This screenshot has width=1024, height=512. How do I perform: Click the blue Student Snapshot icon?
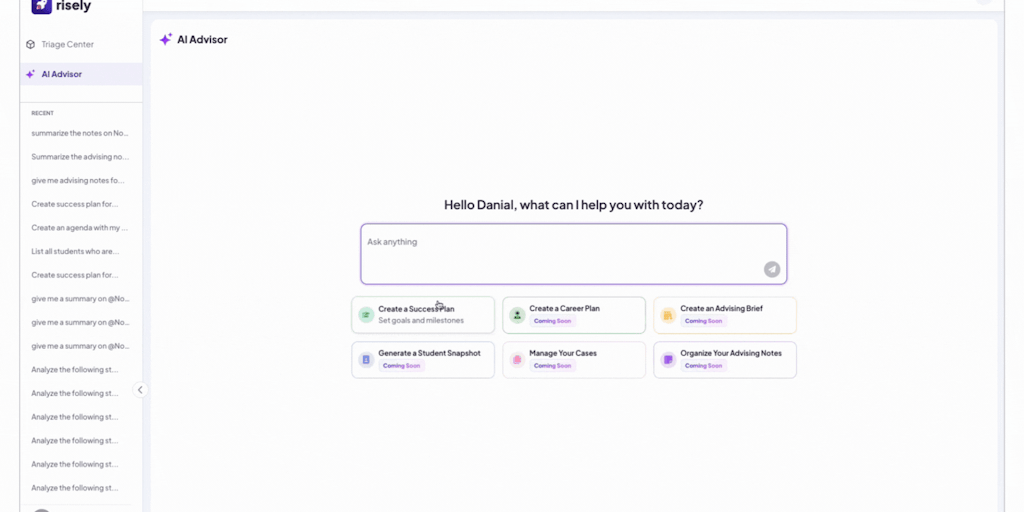coord(366,360)
